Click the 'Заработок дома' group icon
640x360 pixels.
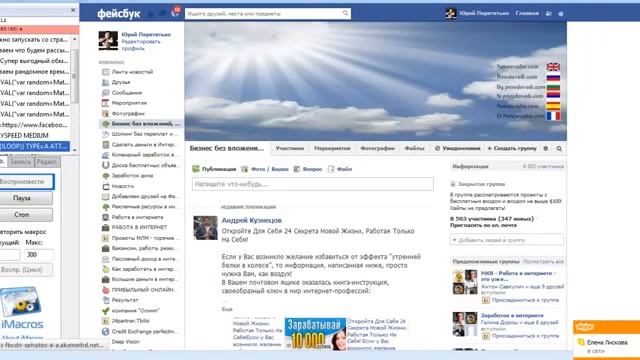click(x=105, y=176)
